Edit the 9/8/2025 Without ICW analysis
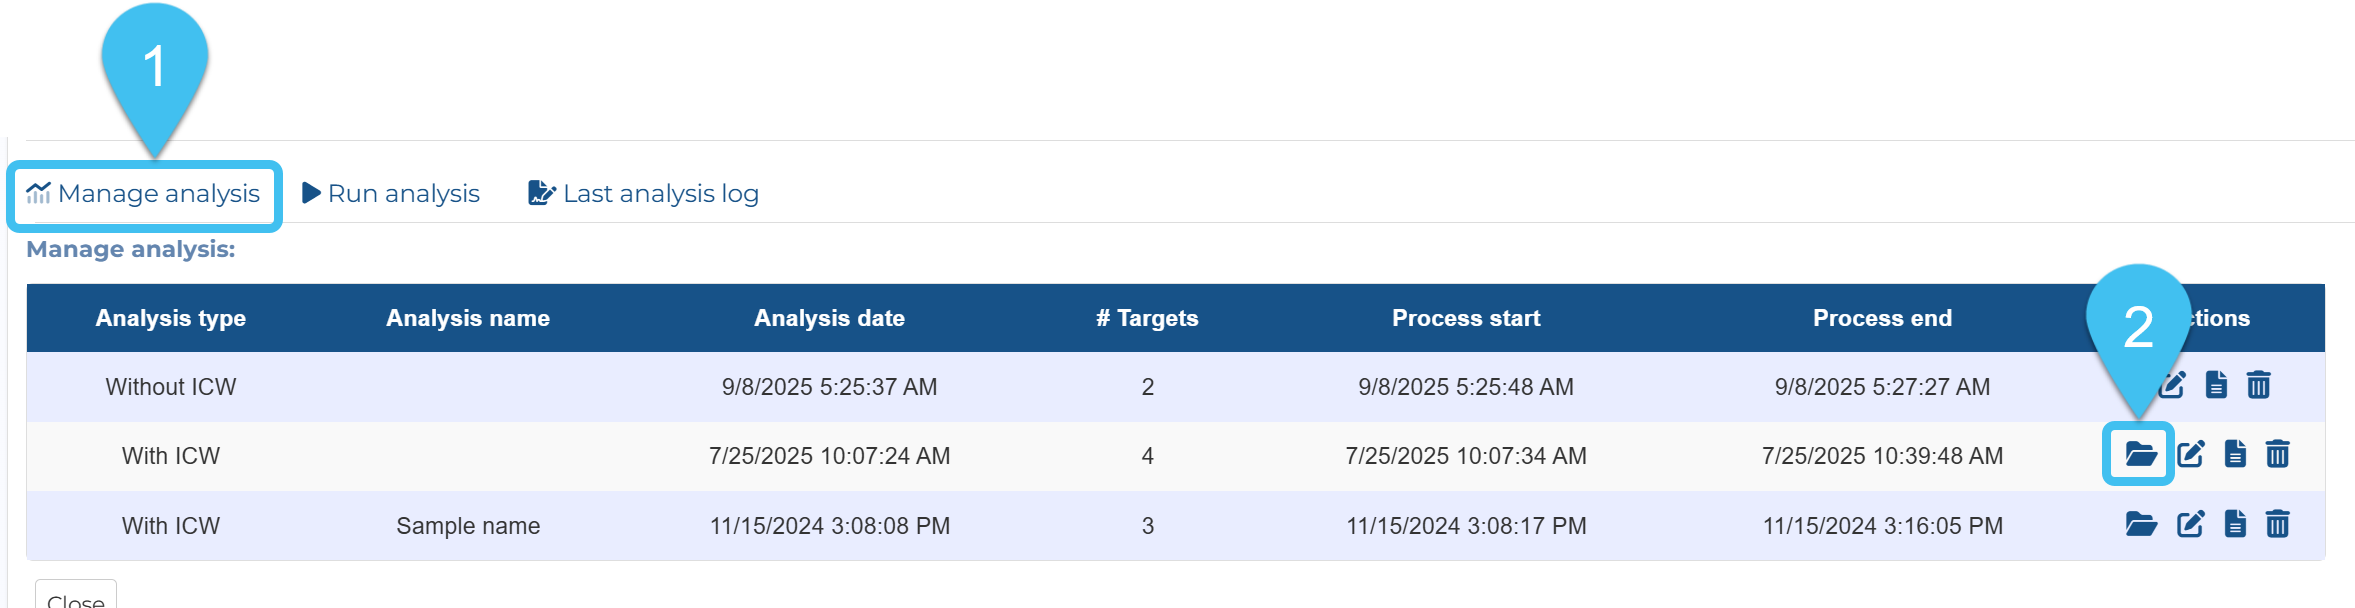2355x608 pixels. 2171,385
